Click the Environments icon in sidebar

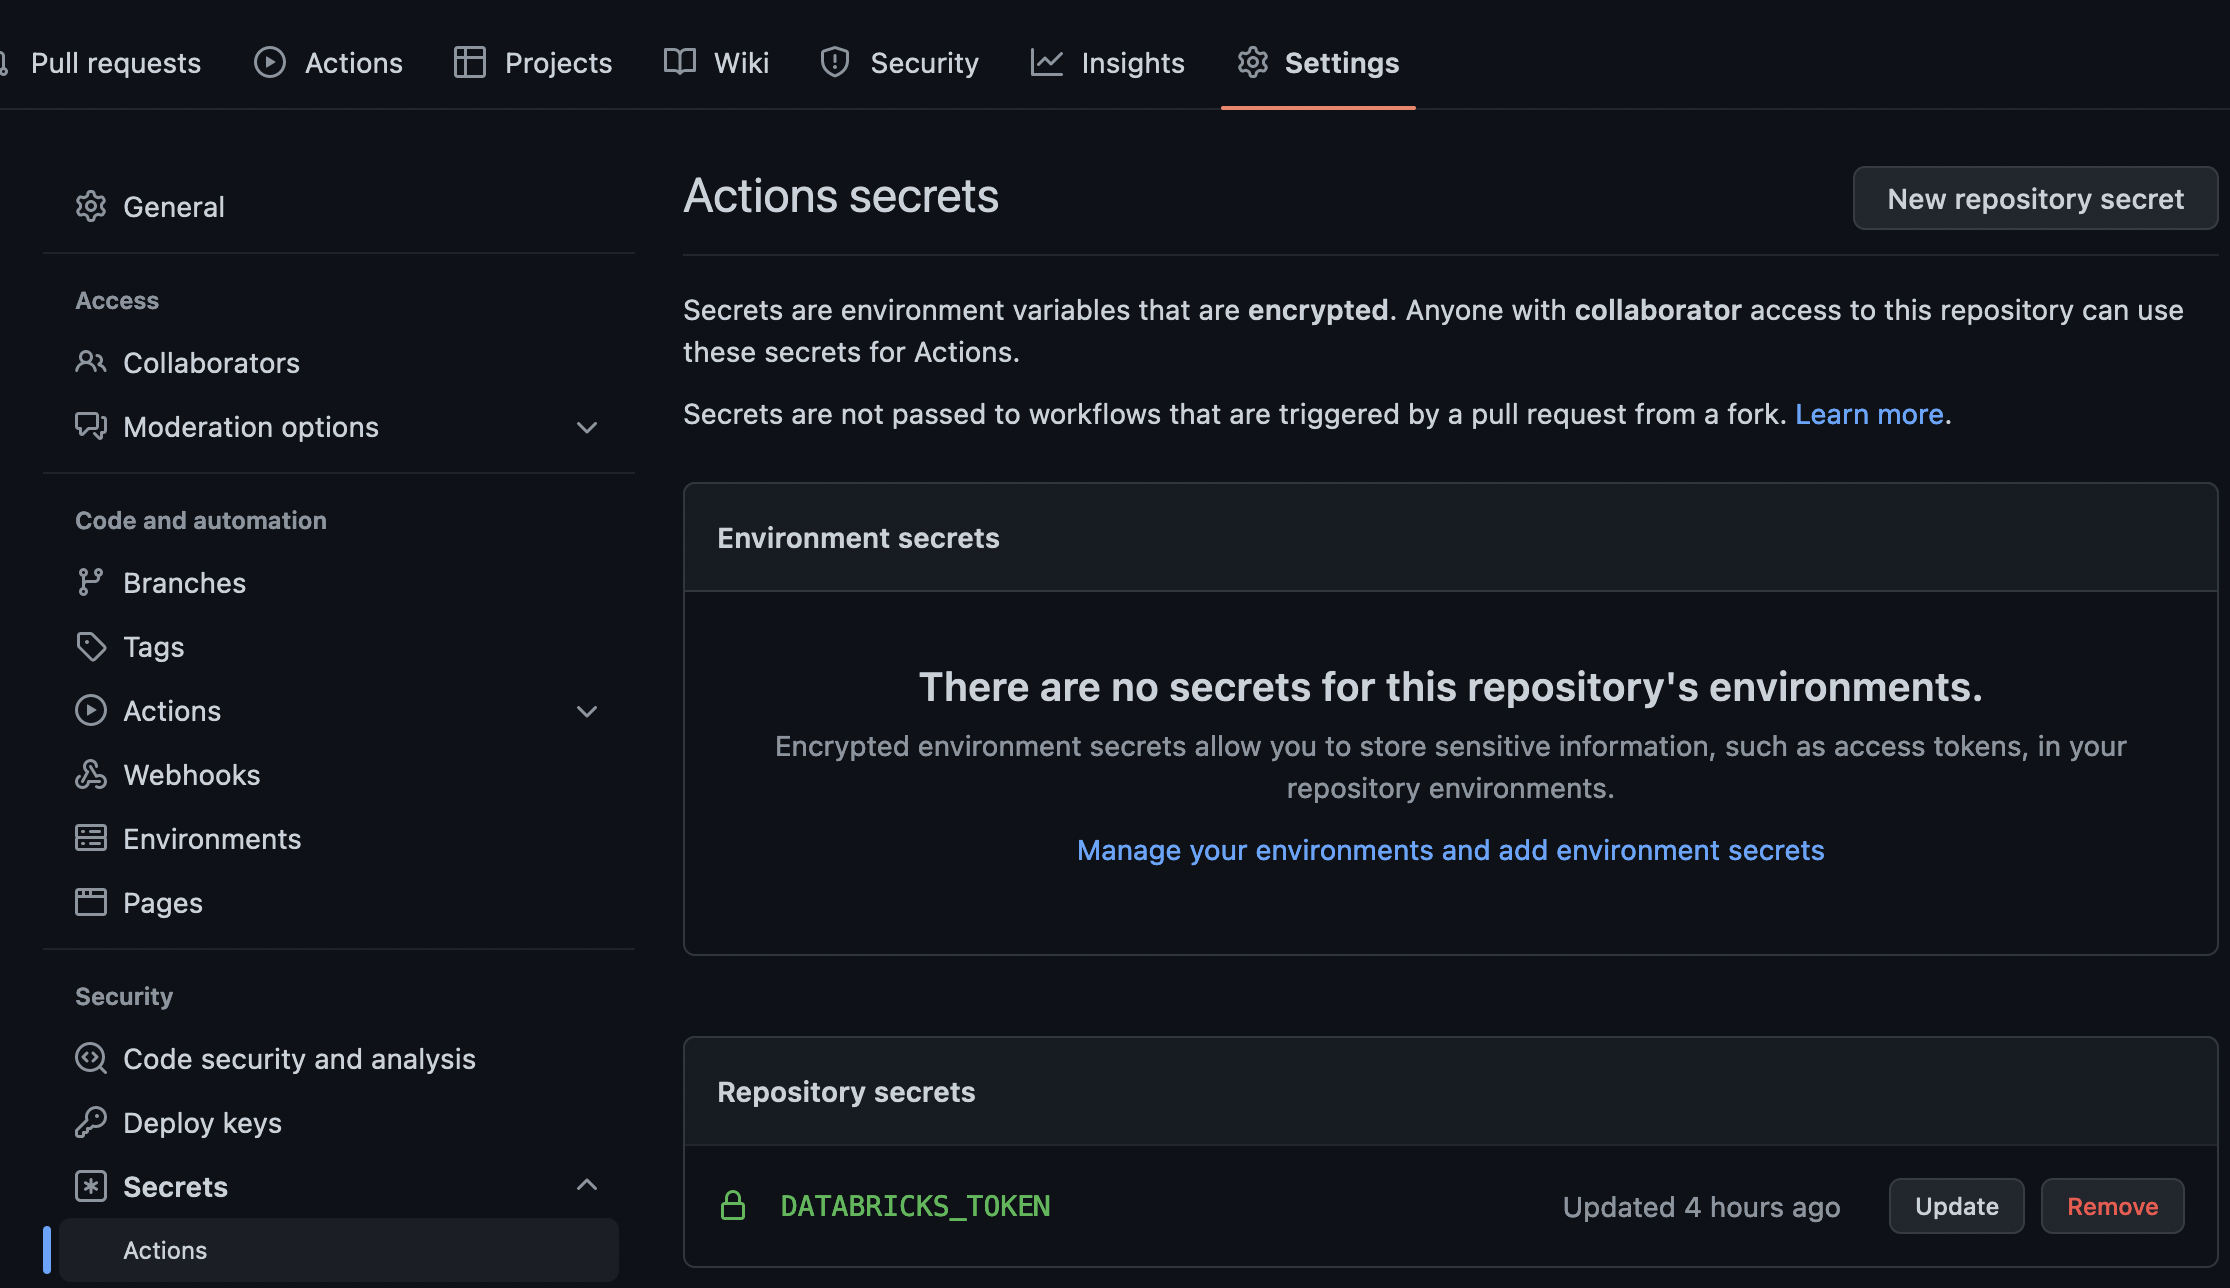point(91,838)
